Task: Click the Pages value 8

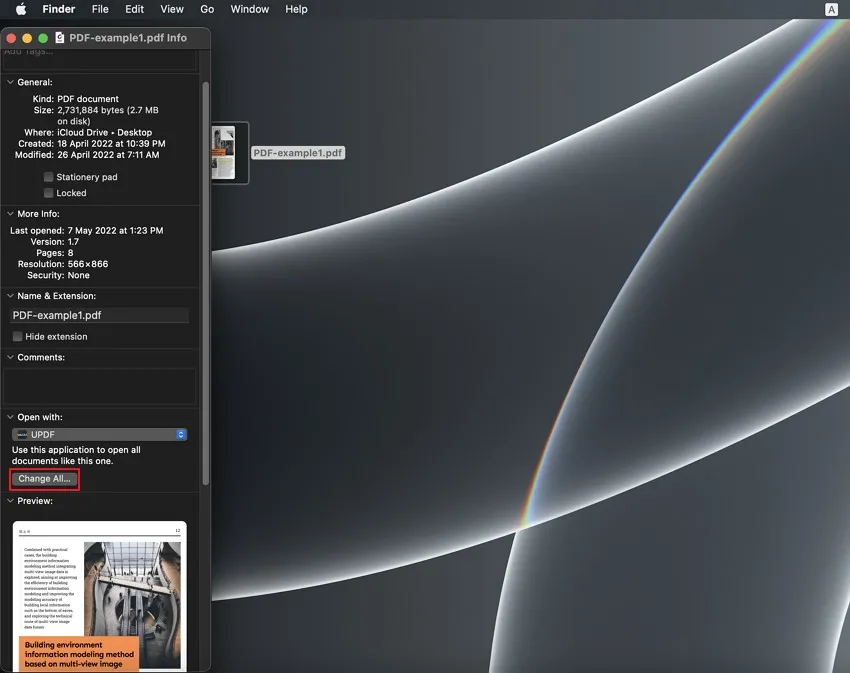Action: pyautogui.click(x=70, y=253)
